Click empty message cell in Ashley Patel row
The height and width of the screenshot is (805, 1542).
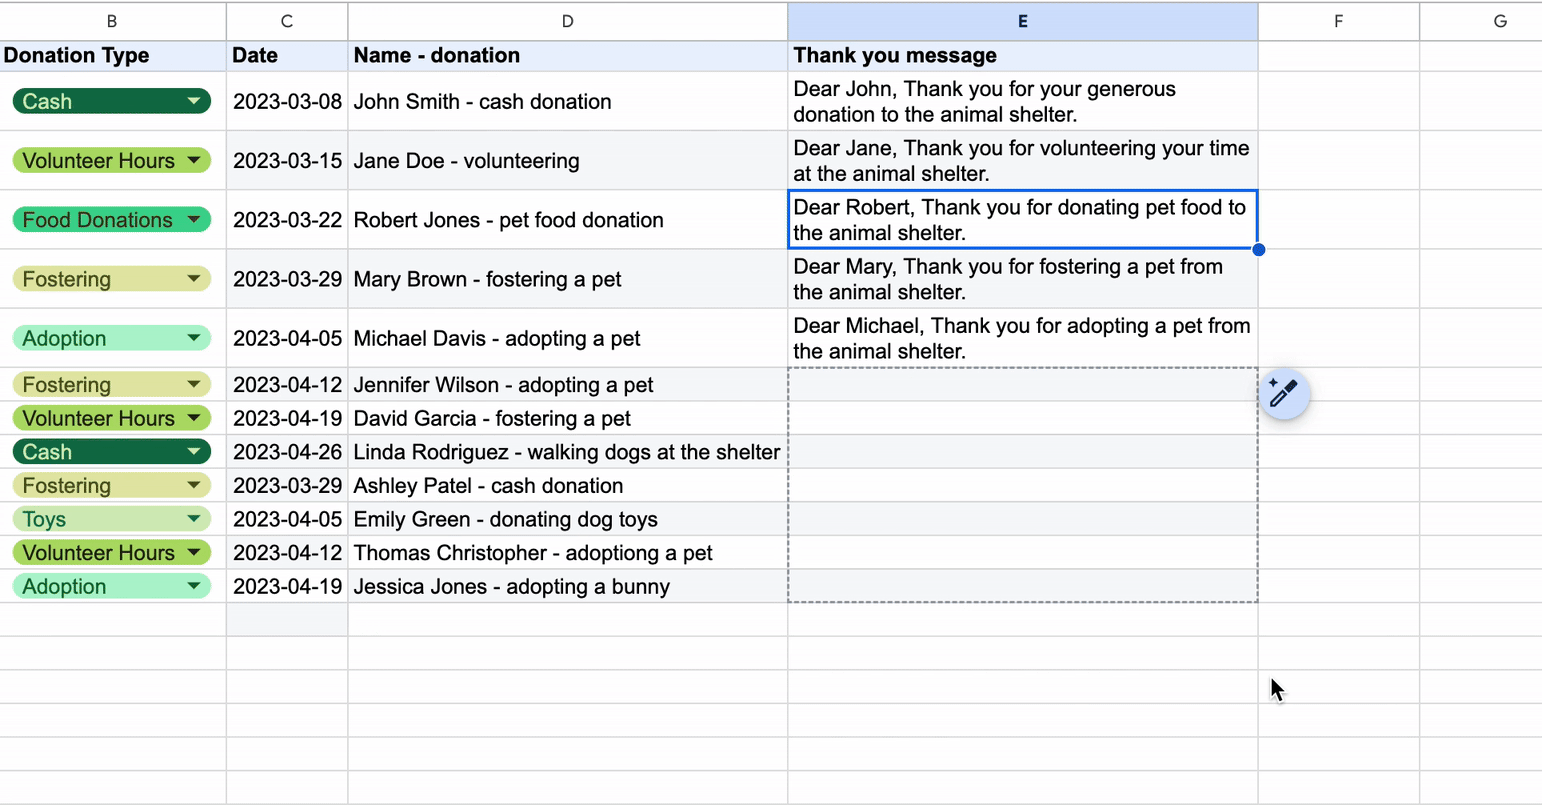tap(1022, 485)
